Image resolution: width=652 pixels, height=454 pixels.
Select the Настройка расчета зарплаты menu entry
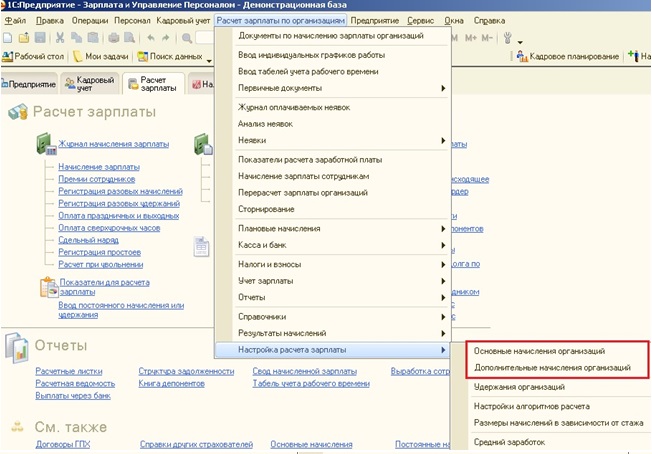click(x=332, y=350)
